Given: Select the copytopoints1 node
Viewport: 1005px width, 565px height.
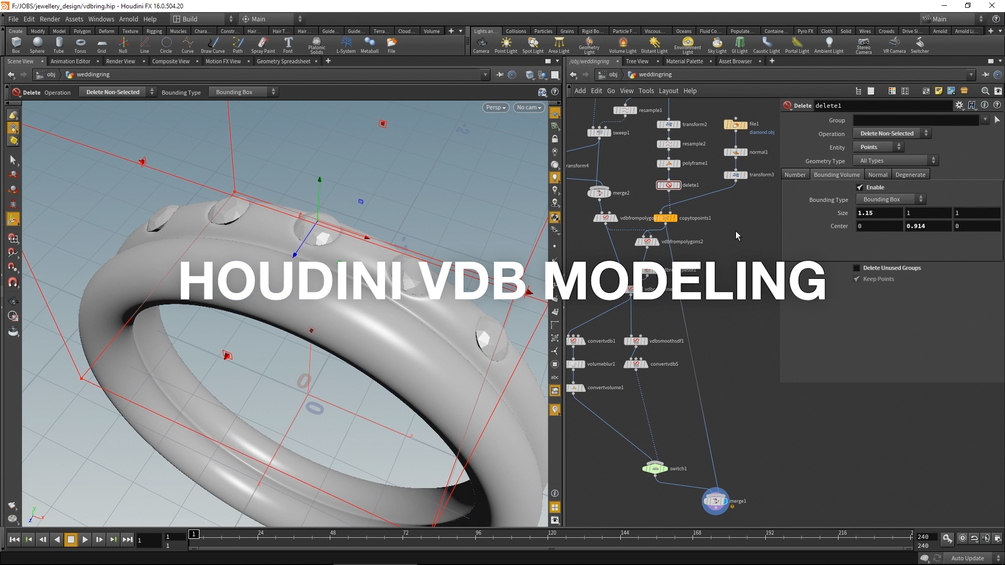Looking at the screenshot, I should [x=665, y=218].
